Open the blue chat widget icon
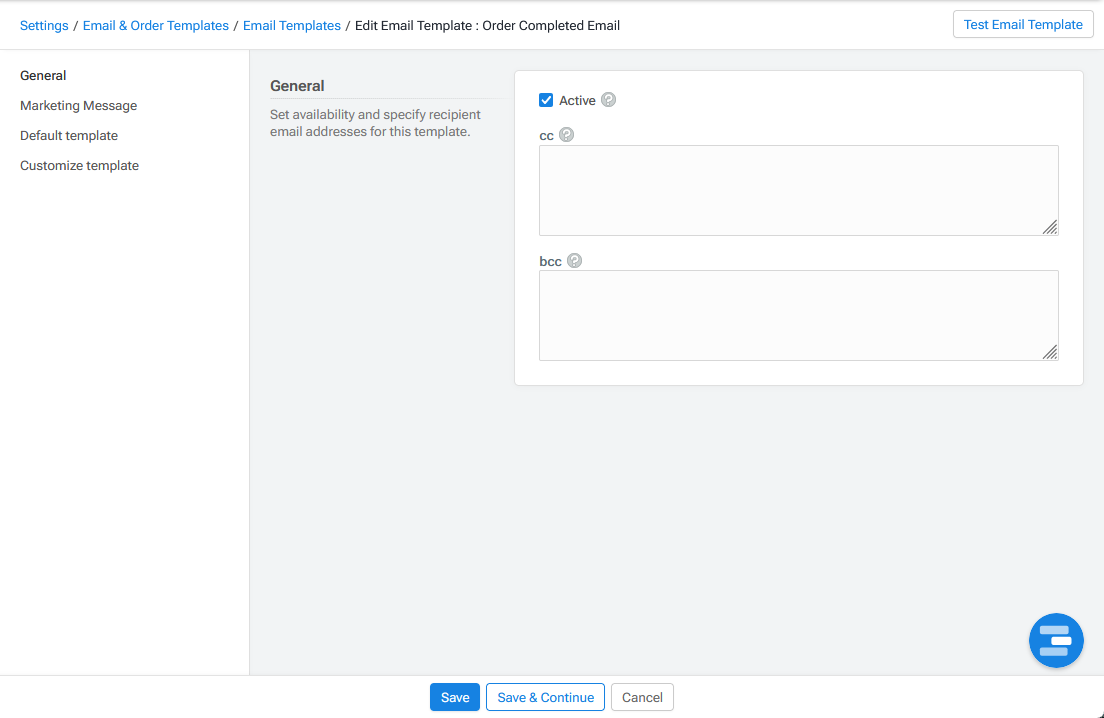The height and width of the screenshot is (718, 1104). [x=1055, y=640]
